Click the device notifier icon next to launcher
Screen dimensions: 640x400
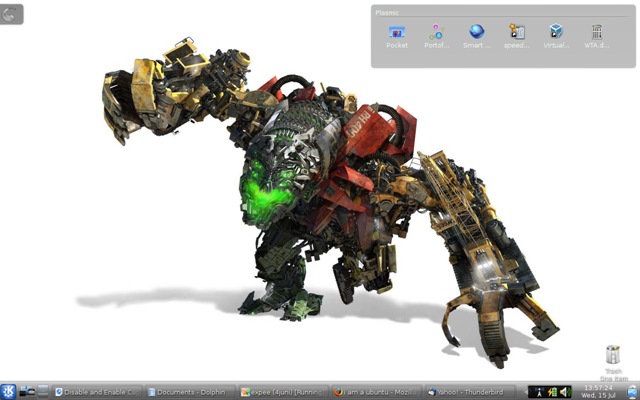27,392
